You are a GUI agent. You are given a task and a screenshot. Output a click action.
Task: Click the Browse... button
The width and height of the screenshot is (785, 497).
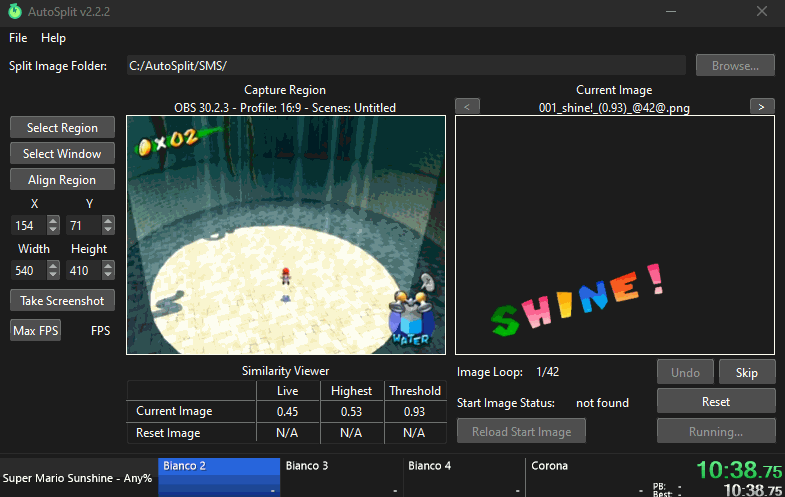click(735, 66)
